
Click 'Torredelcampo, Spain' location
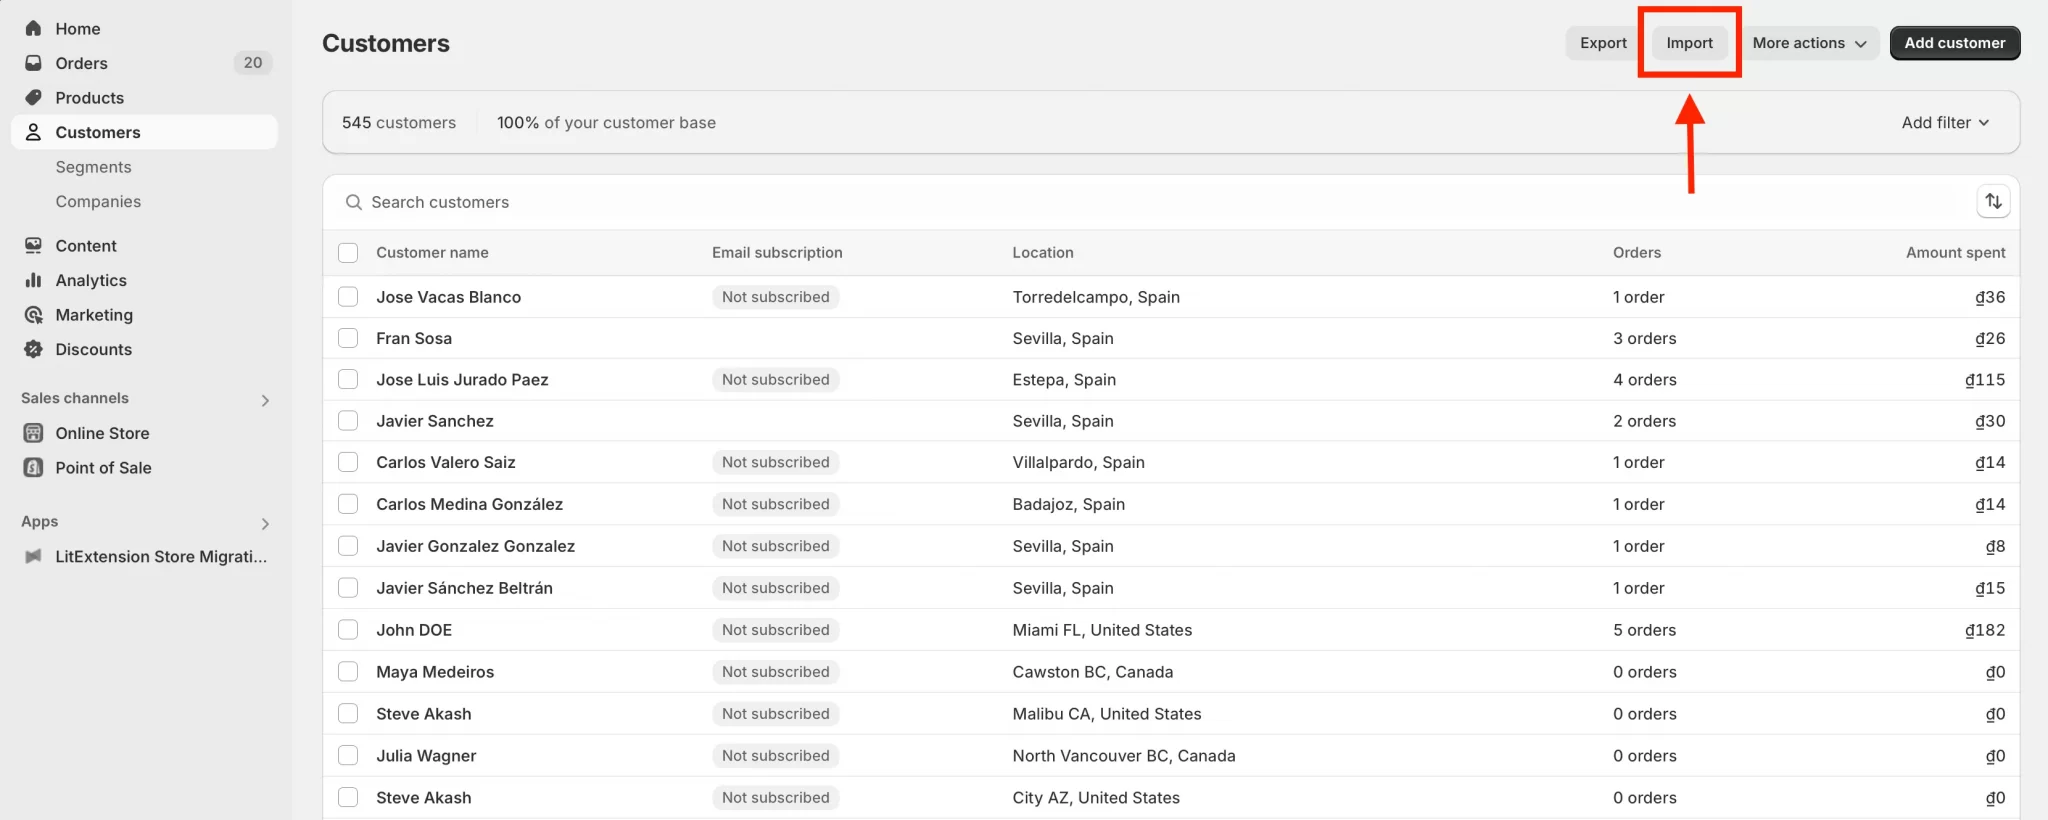(x=1096, y=297)
